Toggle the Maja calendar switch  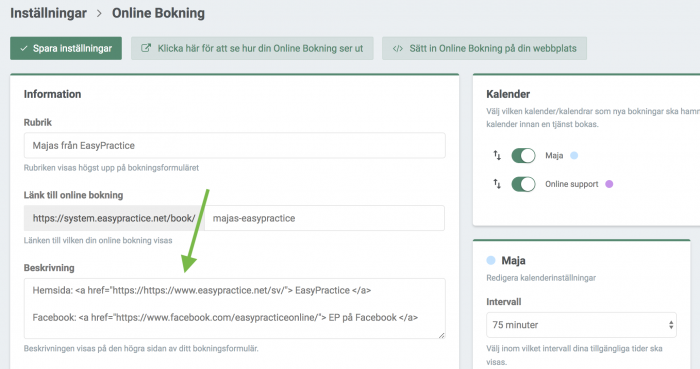(523, 156)
